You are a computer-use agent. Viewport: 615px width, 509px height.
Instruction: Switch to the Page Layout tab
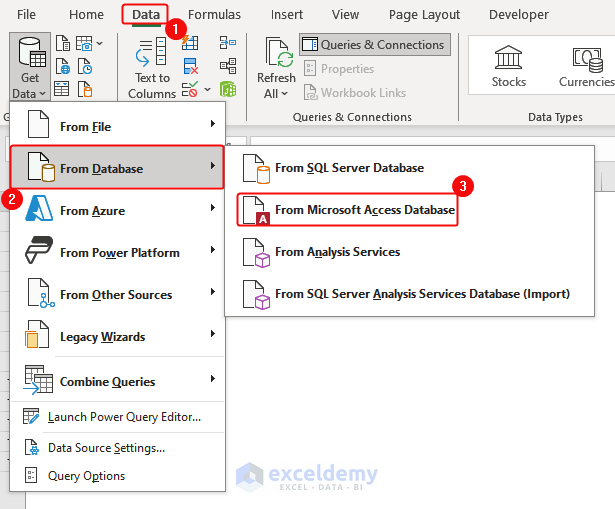[424, 15]
